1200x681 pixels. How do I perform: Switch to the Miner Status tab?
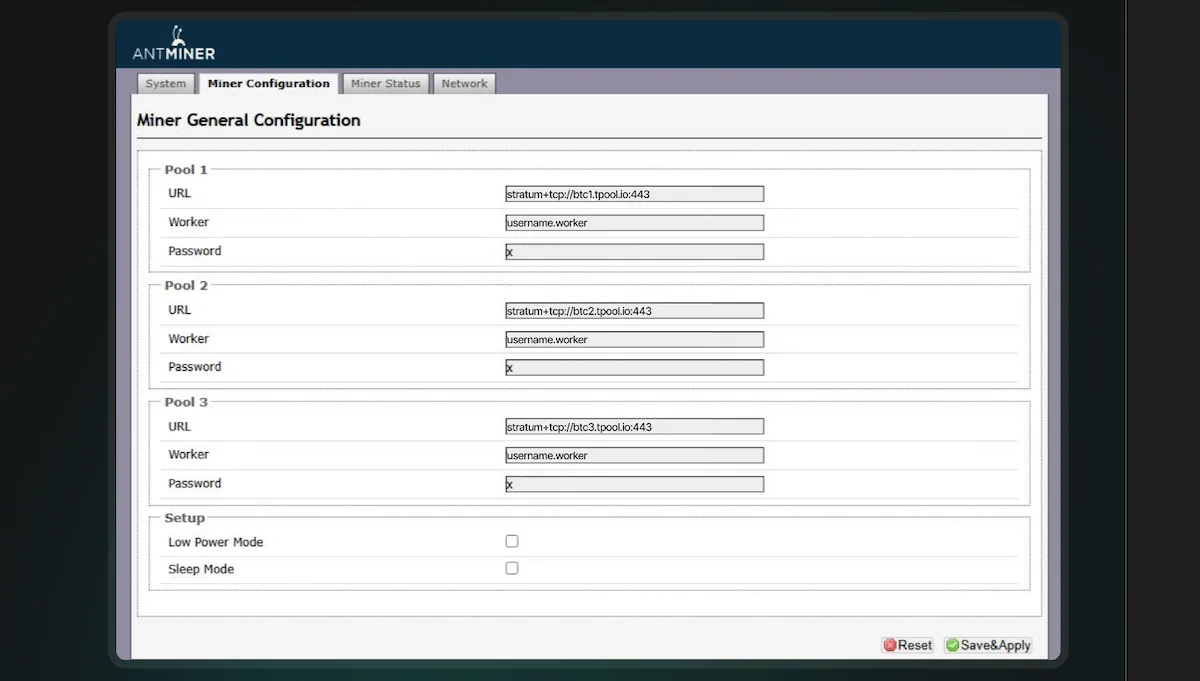pyautogui.click(x=386, y=84)
